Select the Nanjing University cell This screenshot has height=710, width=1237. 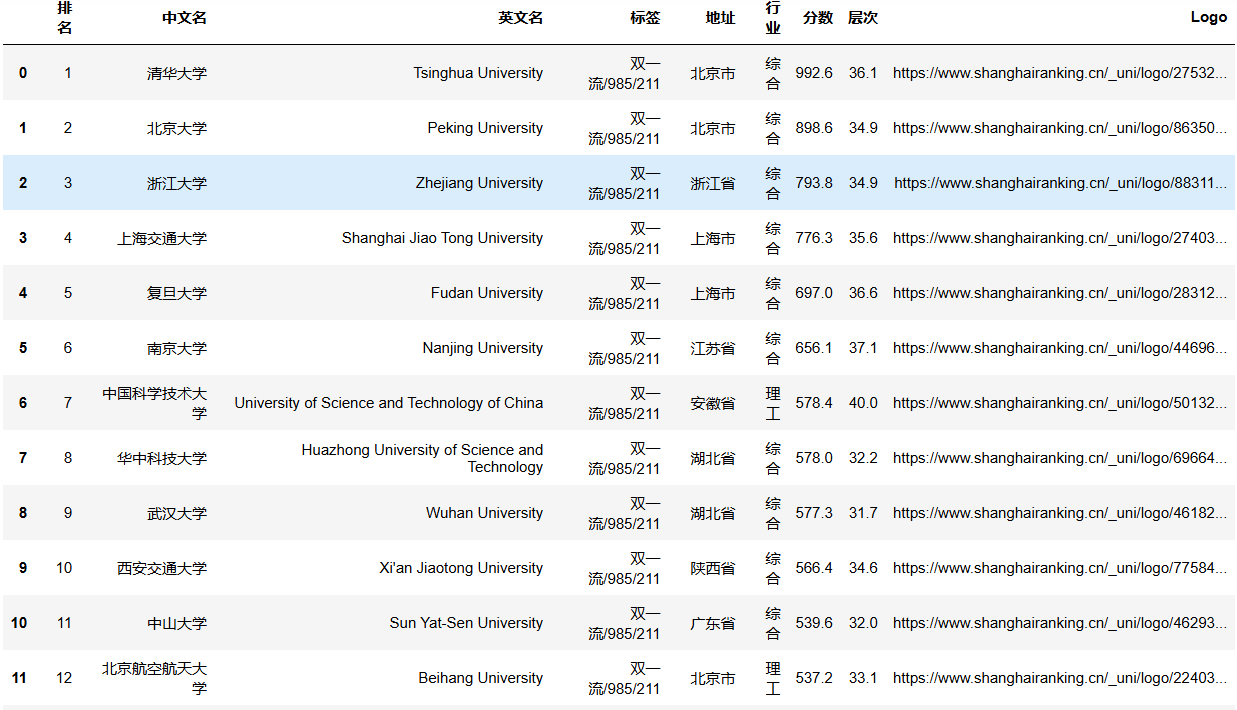pyautogui.click(x=483, y=348)
